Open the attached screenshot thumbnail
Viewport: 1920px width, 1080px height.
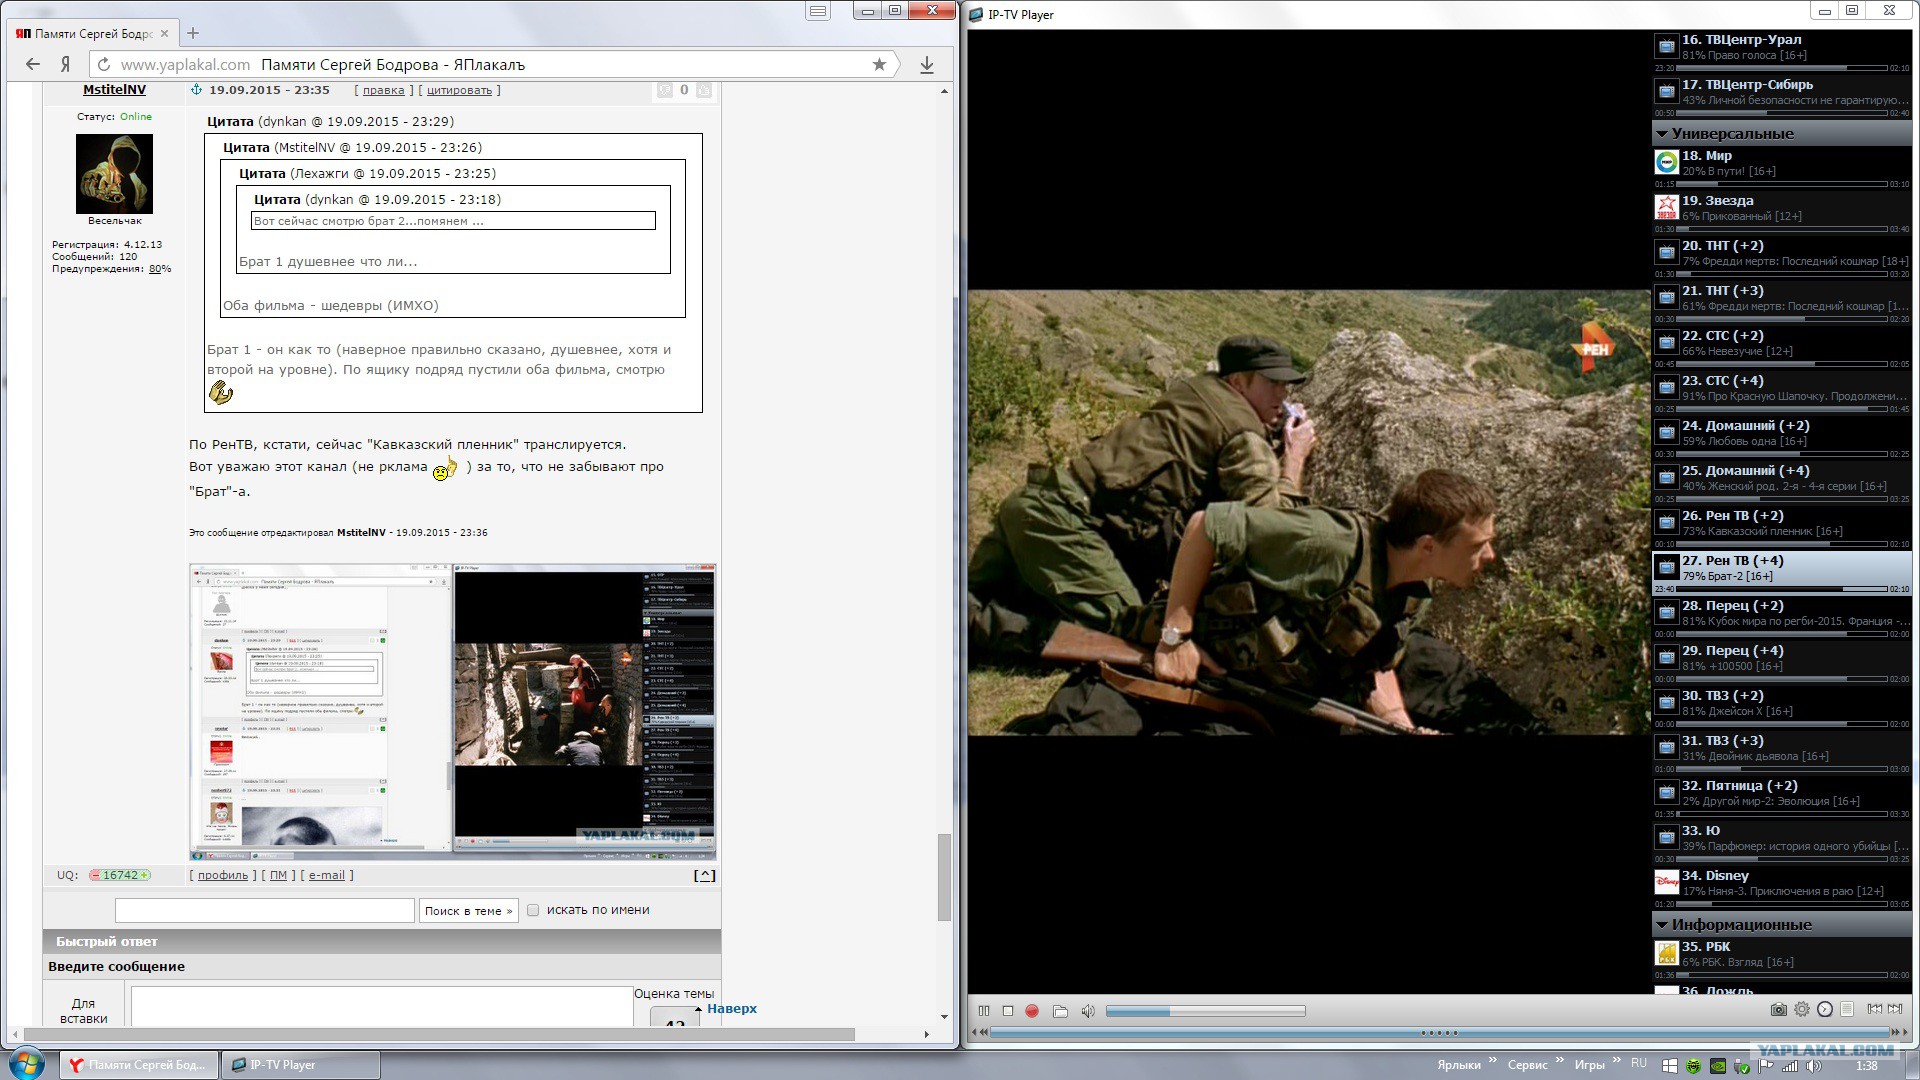453,712
